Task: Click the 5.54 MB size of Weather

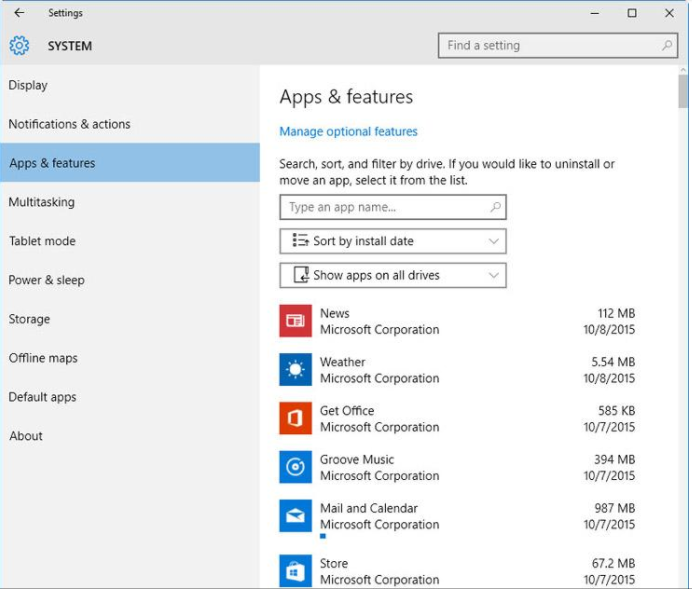Action: pyautogui.click(x=613, y=362)
